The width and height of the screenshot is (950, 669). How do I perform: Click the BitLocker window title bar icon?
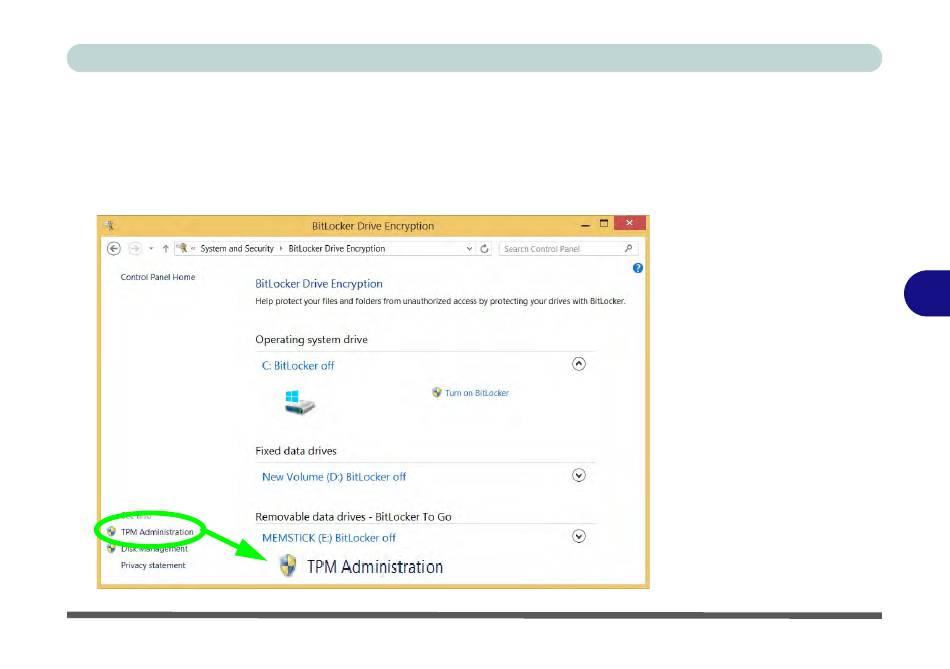tap(110, 225)
